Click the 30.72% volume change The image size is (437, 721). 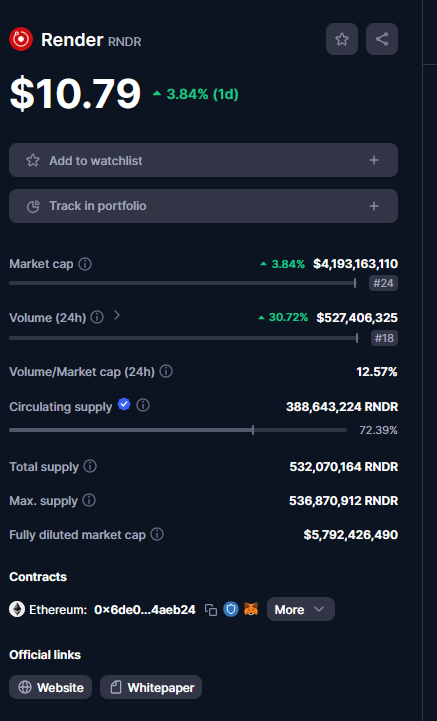(283, 317)
